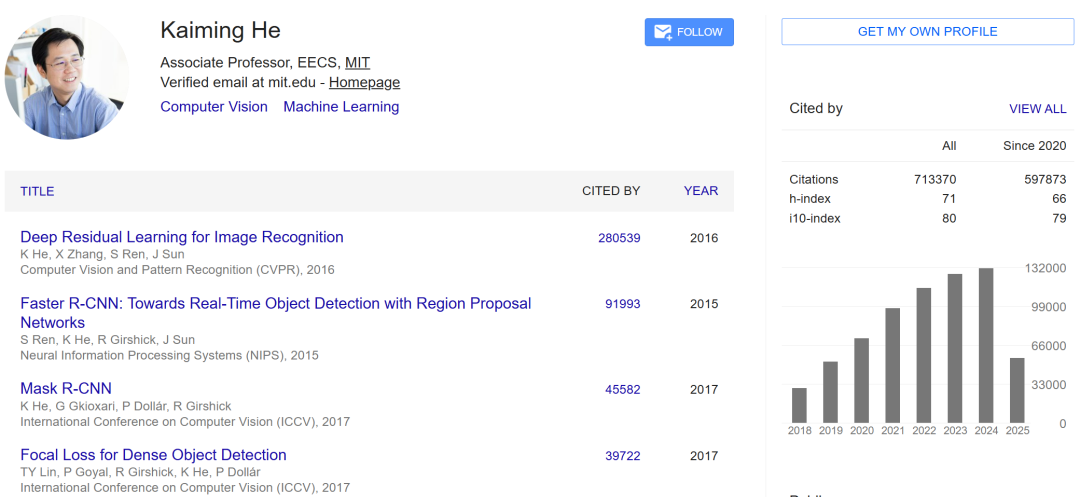1080x497 pixels.
Task: Select the Machine Learning interest tag
Action: click(341, 107)
